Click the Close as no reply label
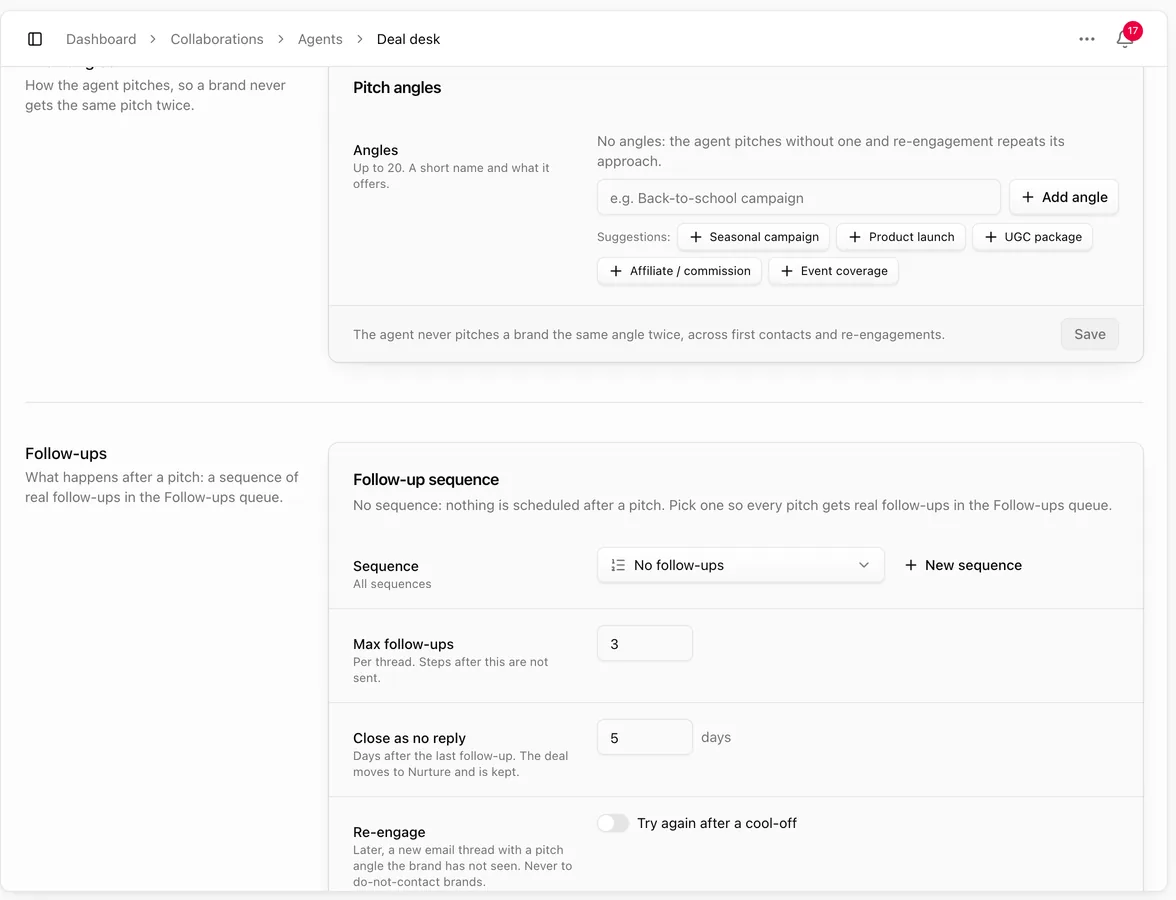This screenshot has height=900, width=1176. [410, 738]
